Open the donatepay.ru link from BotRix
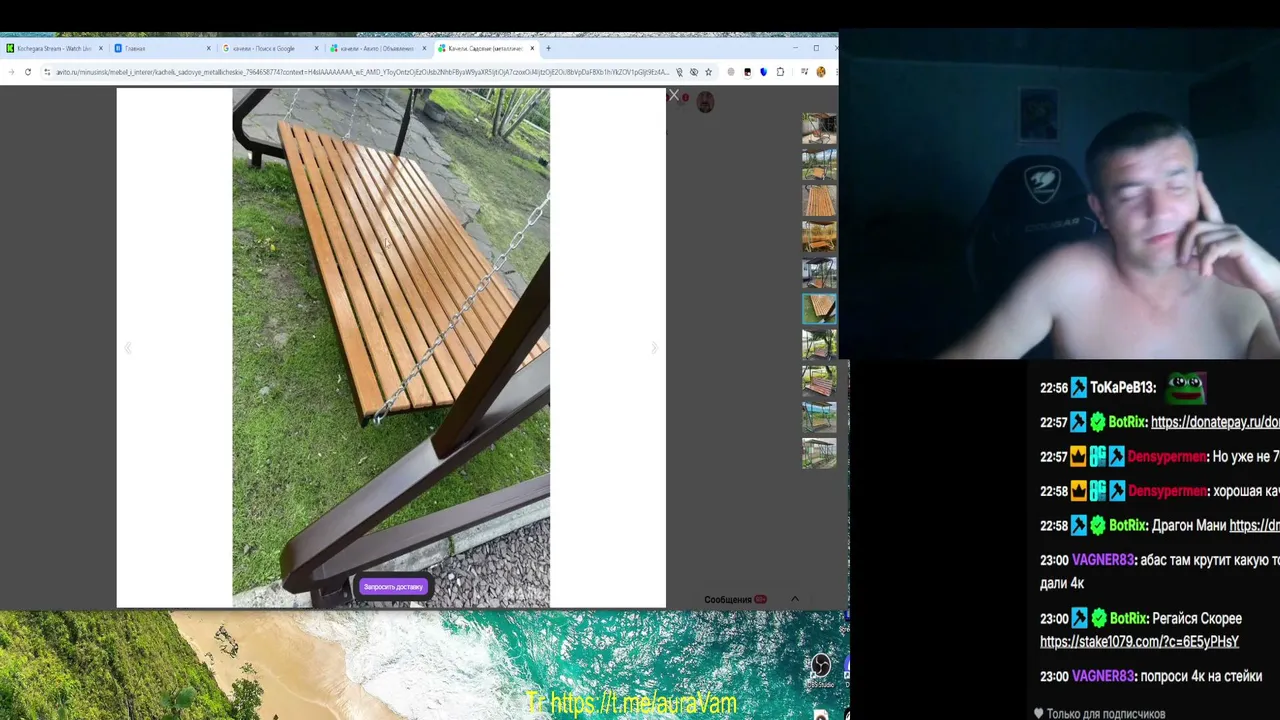Viewport: 1280px width, 720px height. [1215, 422]
